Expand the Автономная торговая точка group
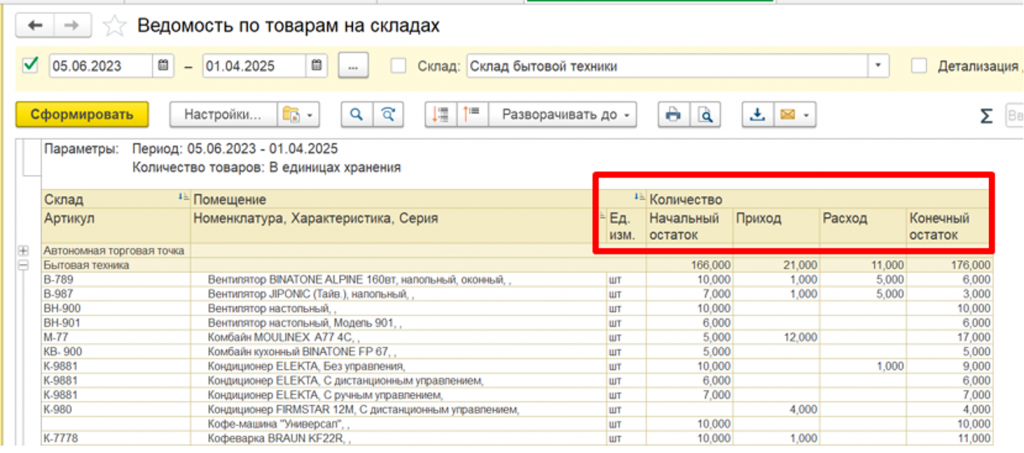Screen dimensions: 1024x453 tap(24, 250)
